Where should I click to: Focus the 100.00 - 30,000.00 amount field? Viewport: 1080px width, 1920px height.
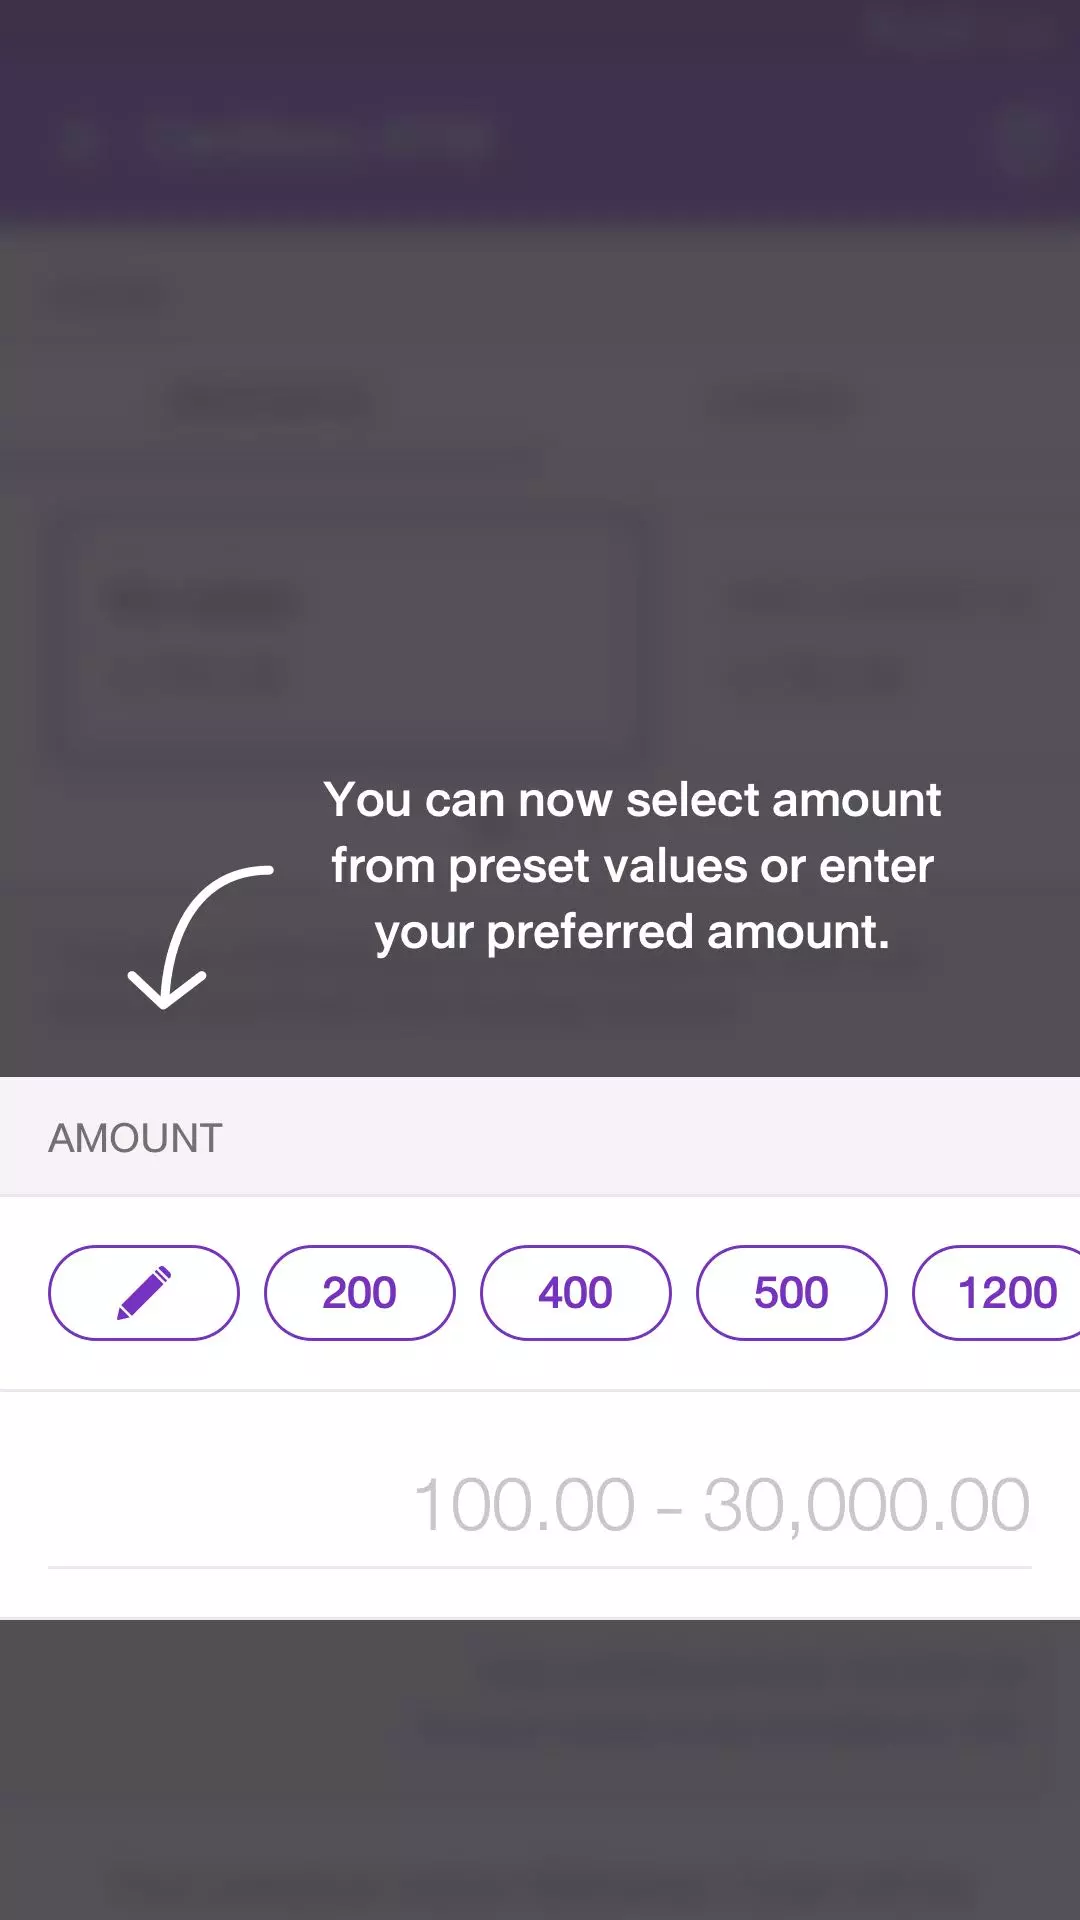point(540,1505)
